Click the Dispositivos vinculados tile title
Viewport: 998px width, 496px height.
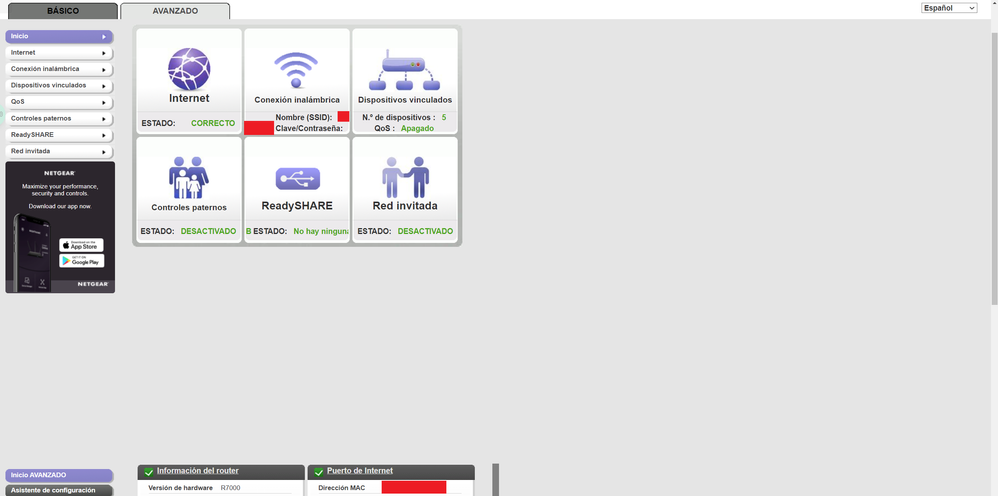tap(405, 100)
